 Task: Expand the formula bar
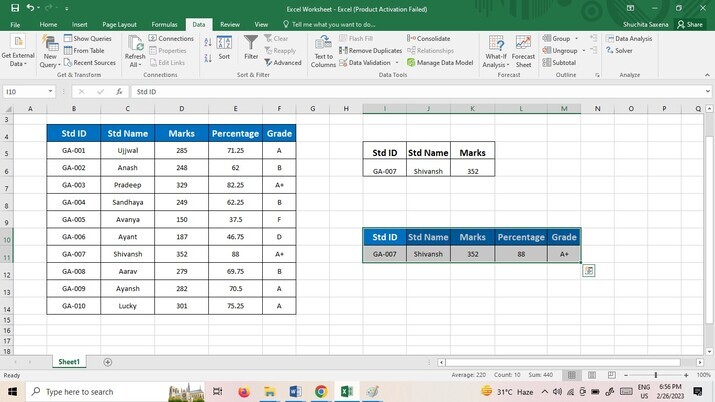coord(707,92)
